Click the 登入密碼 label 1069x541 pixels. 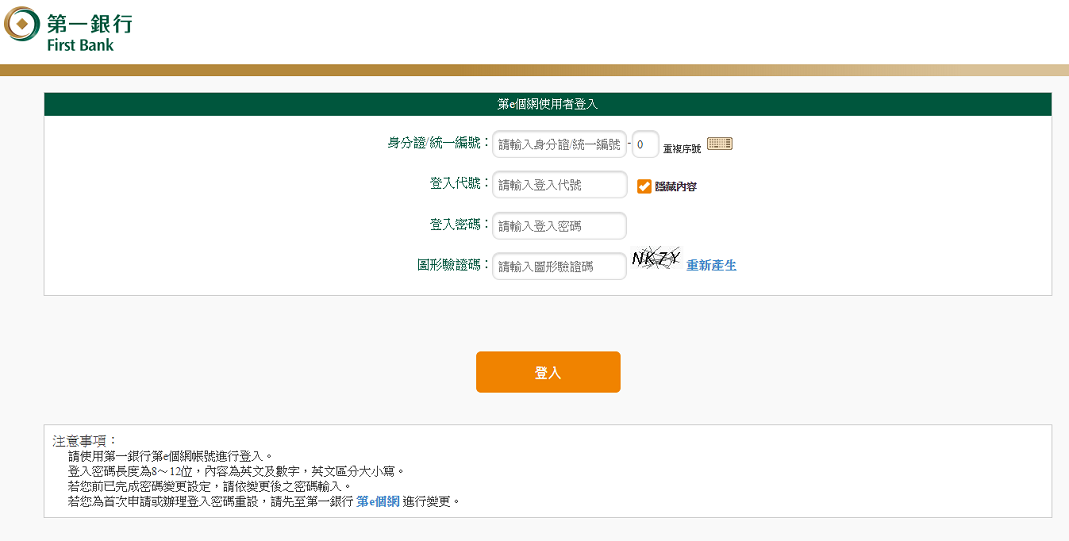click(460, 224)
